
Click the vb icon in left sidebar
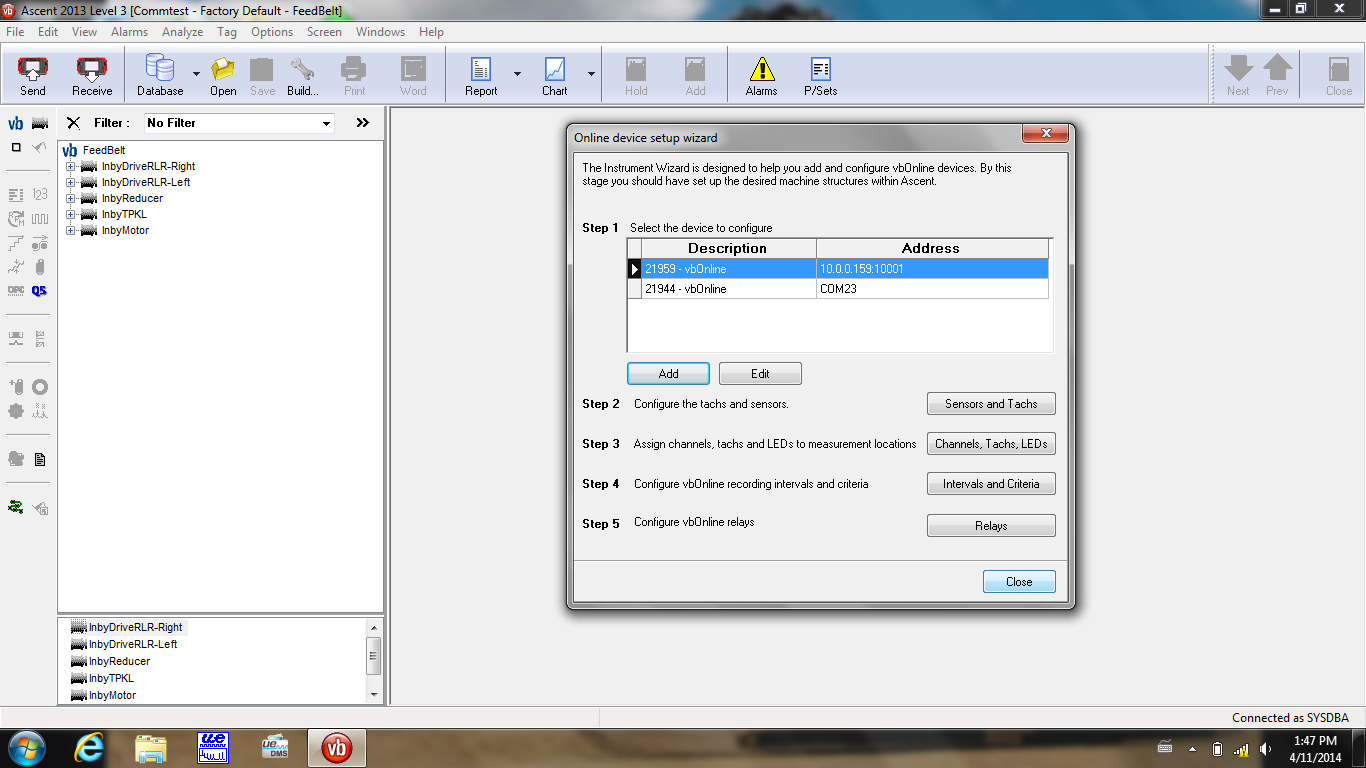coord(15,123)
